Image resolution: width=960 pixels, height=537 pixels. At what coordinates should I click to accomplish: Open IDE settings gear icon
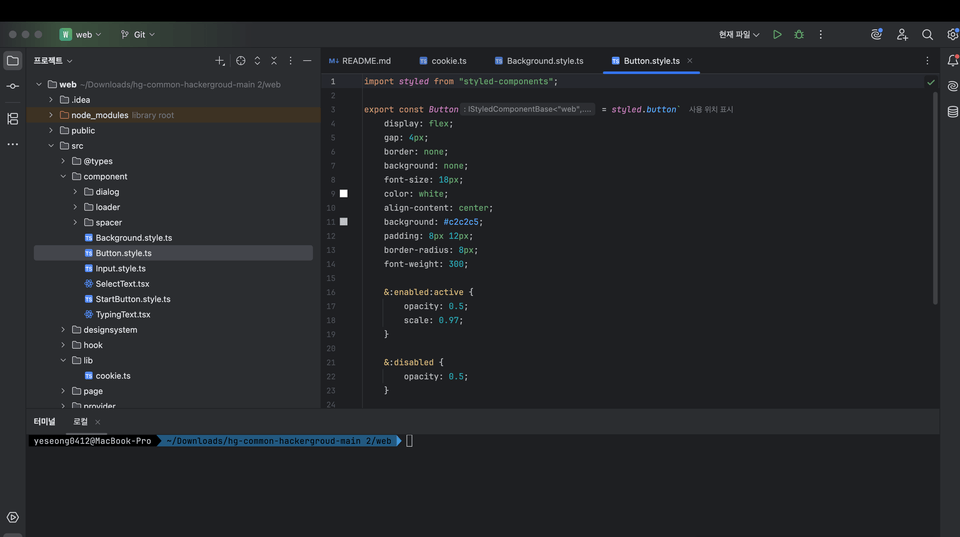[x=953, y=35]
